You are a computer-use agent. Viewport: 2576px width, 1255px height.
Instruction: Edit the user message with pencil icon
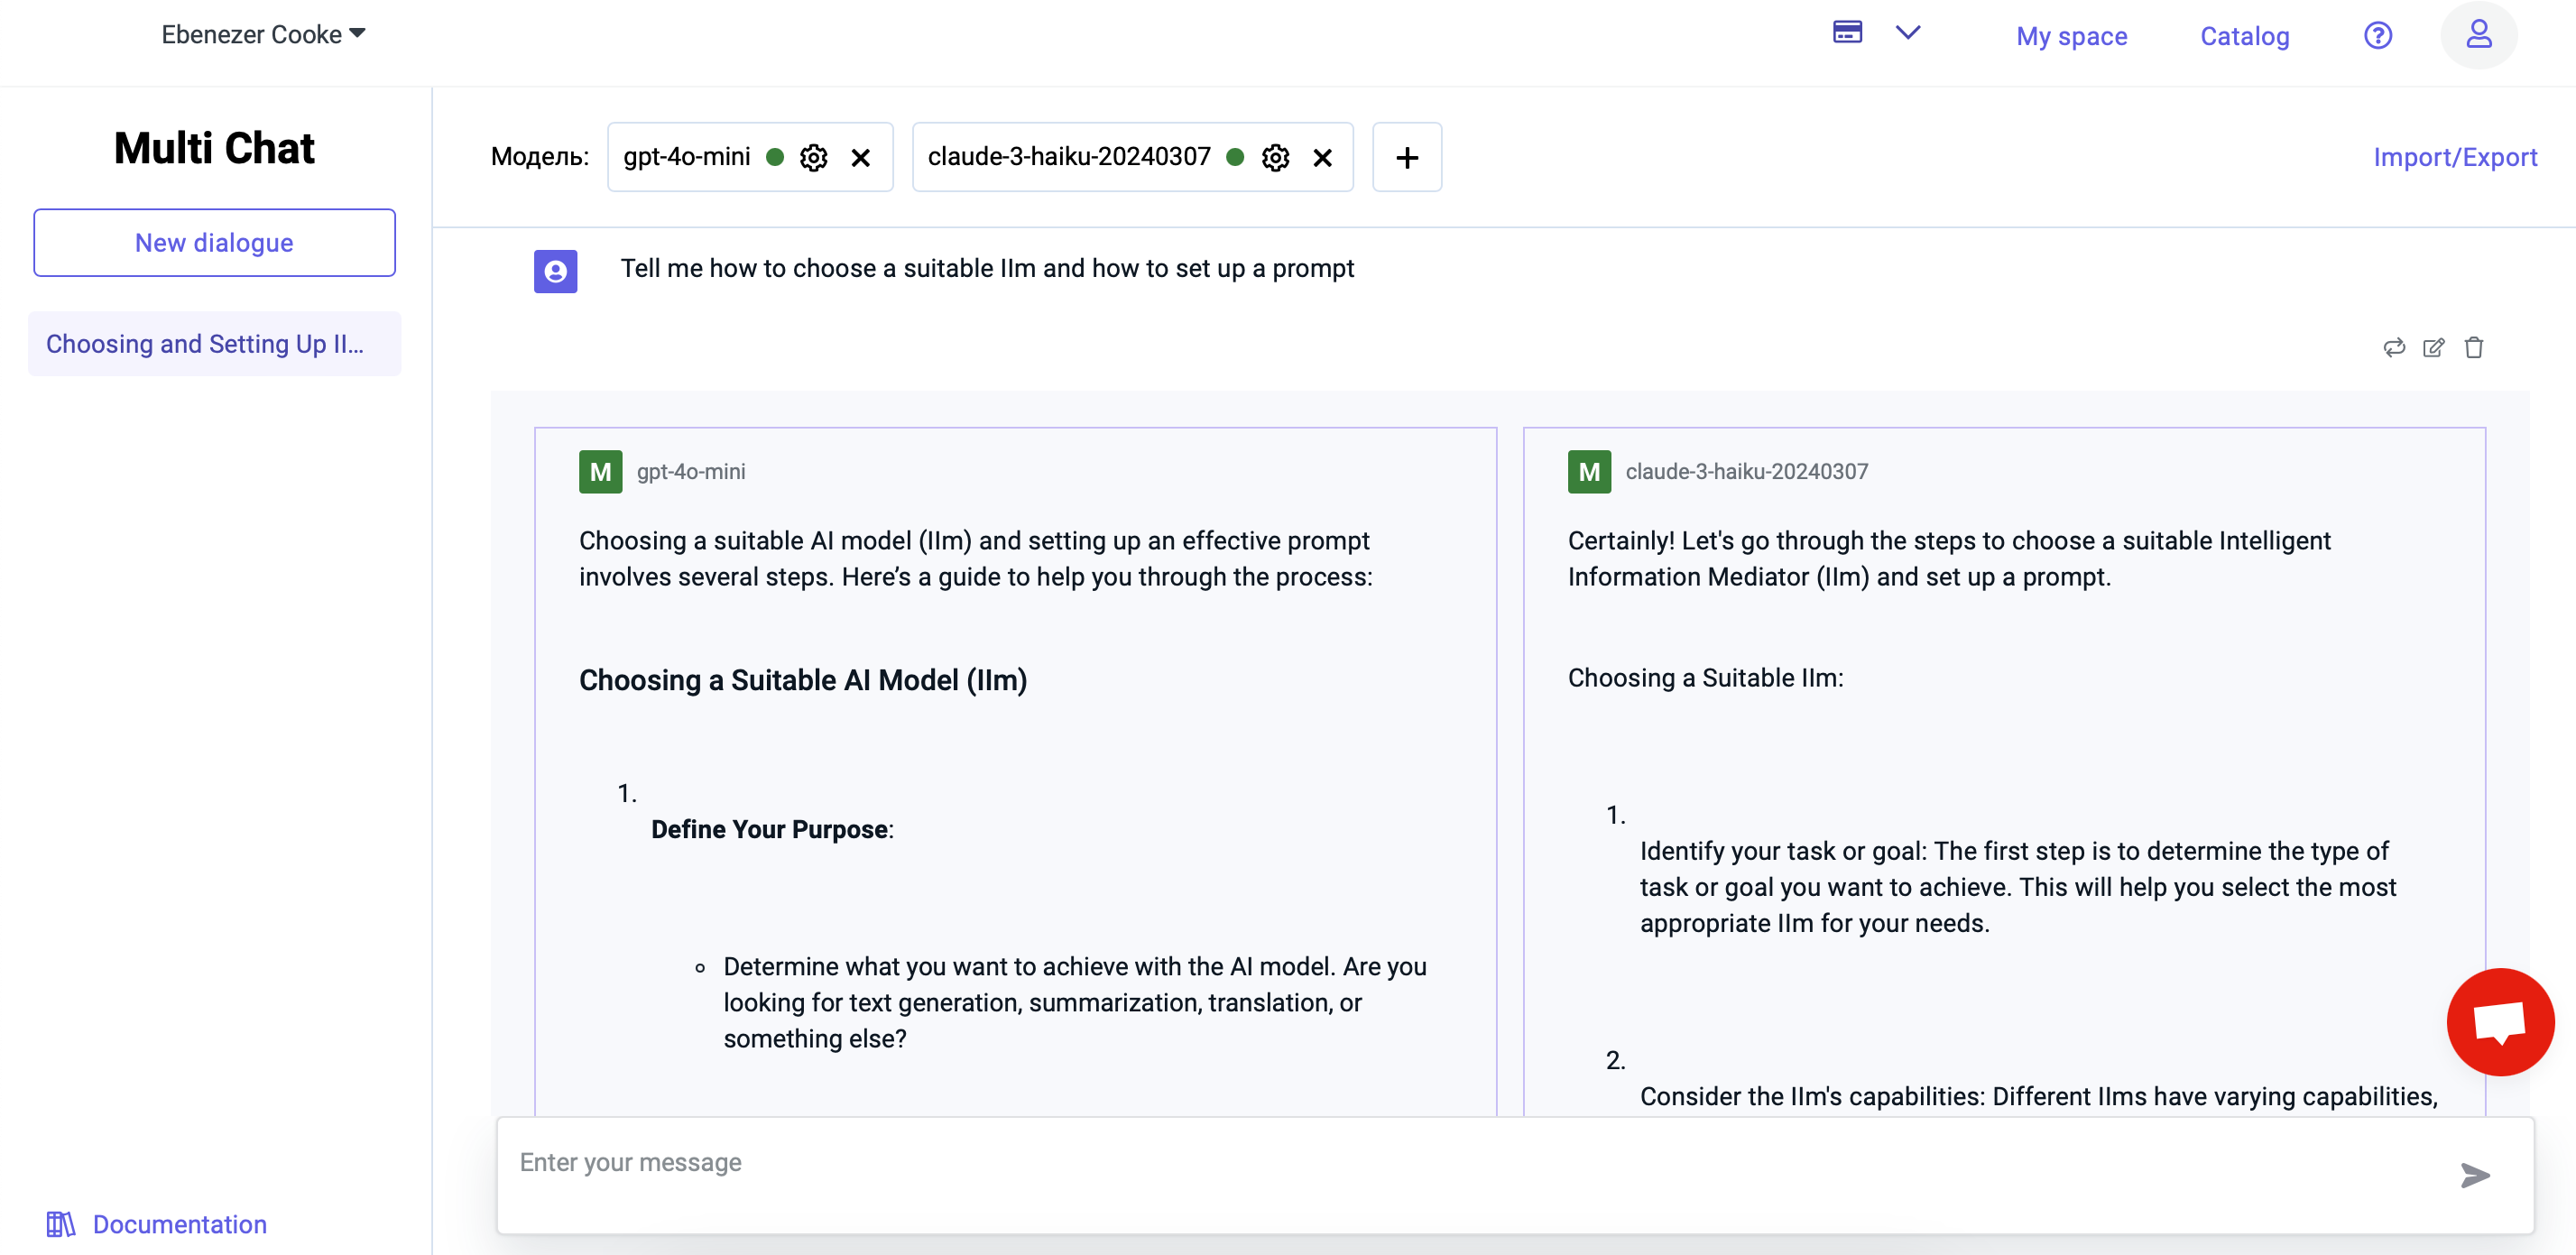[2434, 348]
